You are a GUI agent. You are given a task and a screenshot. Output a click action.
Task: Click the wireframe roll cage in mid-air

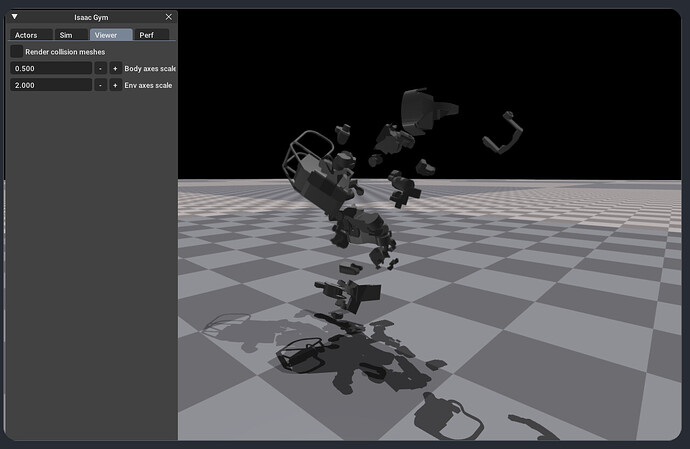click(x=305, y=160)
